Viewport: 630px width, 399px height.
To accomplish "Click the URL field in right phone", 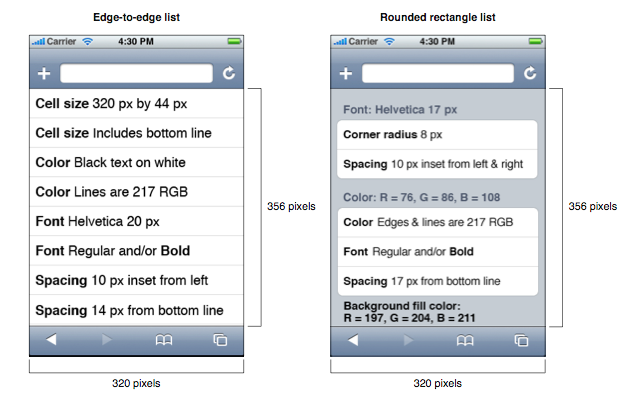I will tap(438, 73).
